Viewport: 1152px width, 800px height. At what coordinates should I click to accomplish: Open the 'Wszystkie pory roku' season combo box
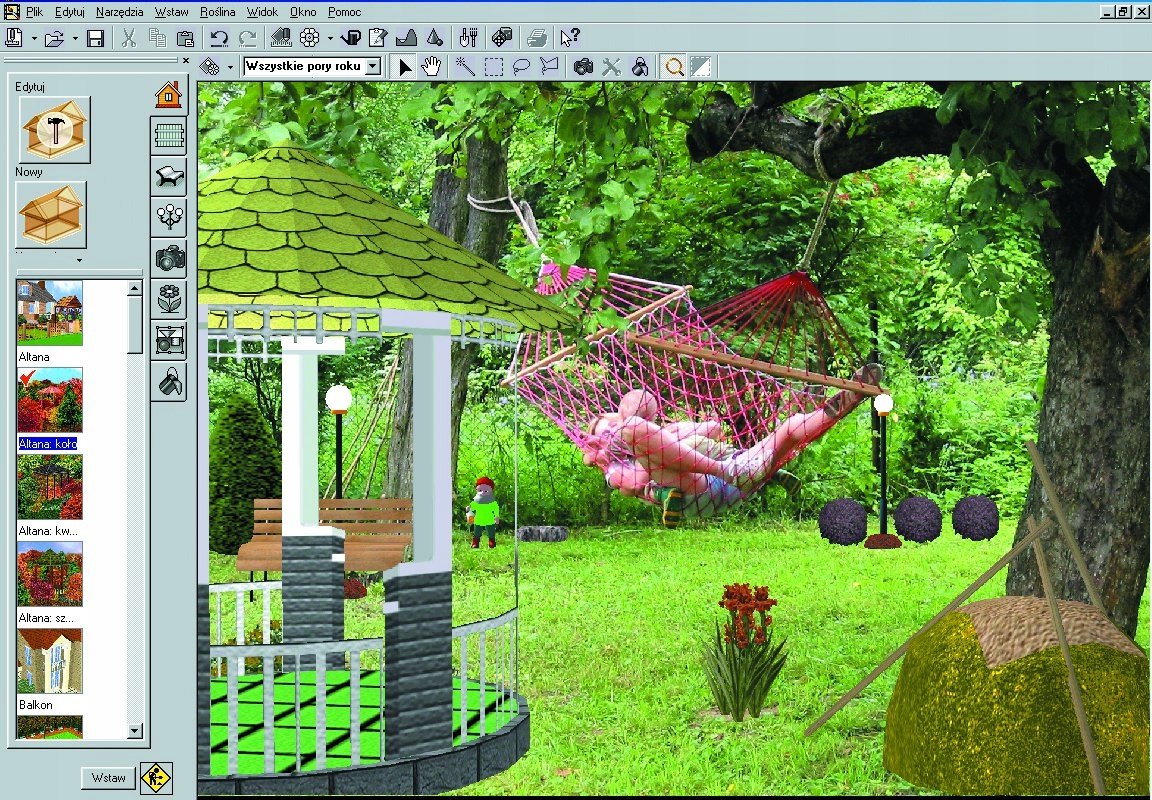[313, 66]
